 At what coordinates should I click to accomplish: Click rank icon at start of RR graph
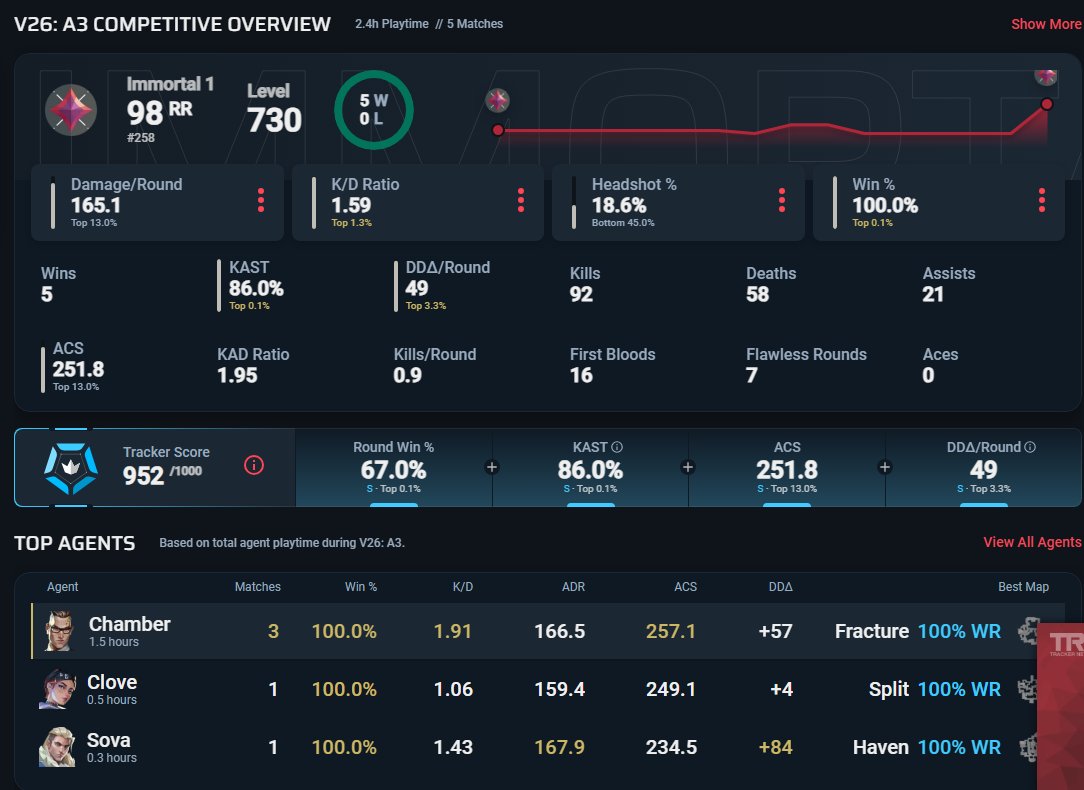pos(497,101)
